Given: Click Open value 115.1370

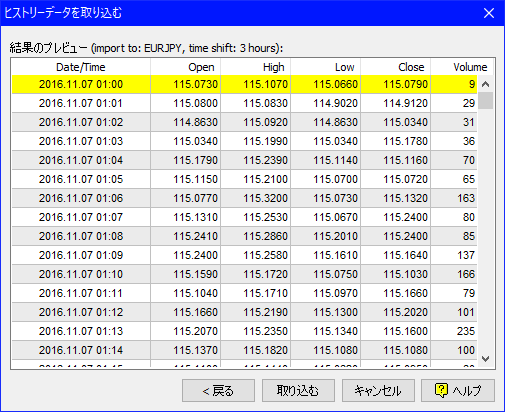Looking at the screenshot, I should [195, 350].
